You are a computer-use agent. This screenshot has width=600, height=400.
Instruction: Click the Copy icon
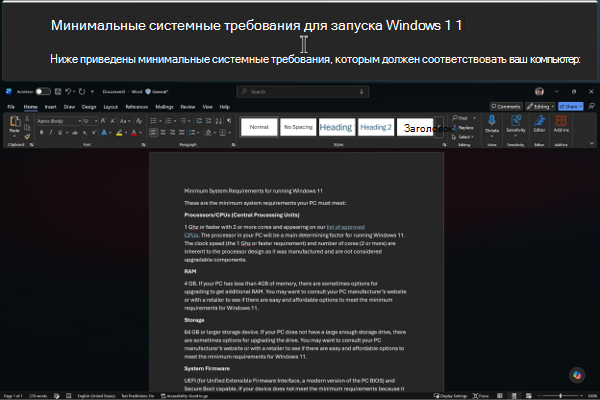tap(27, 127)
